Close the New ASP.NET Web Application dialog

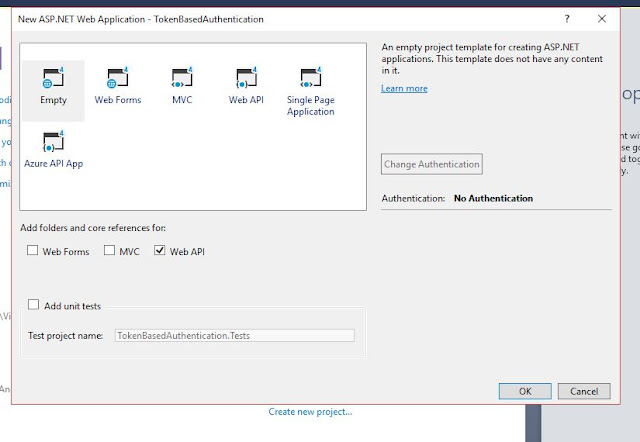tap(602, 19)
